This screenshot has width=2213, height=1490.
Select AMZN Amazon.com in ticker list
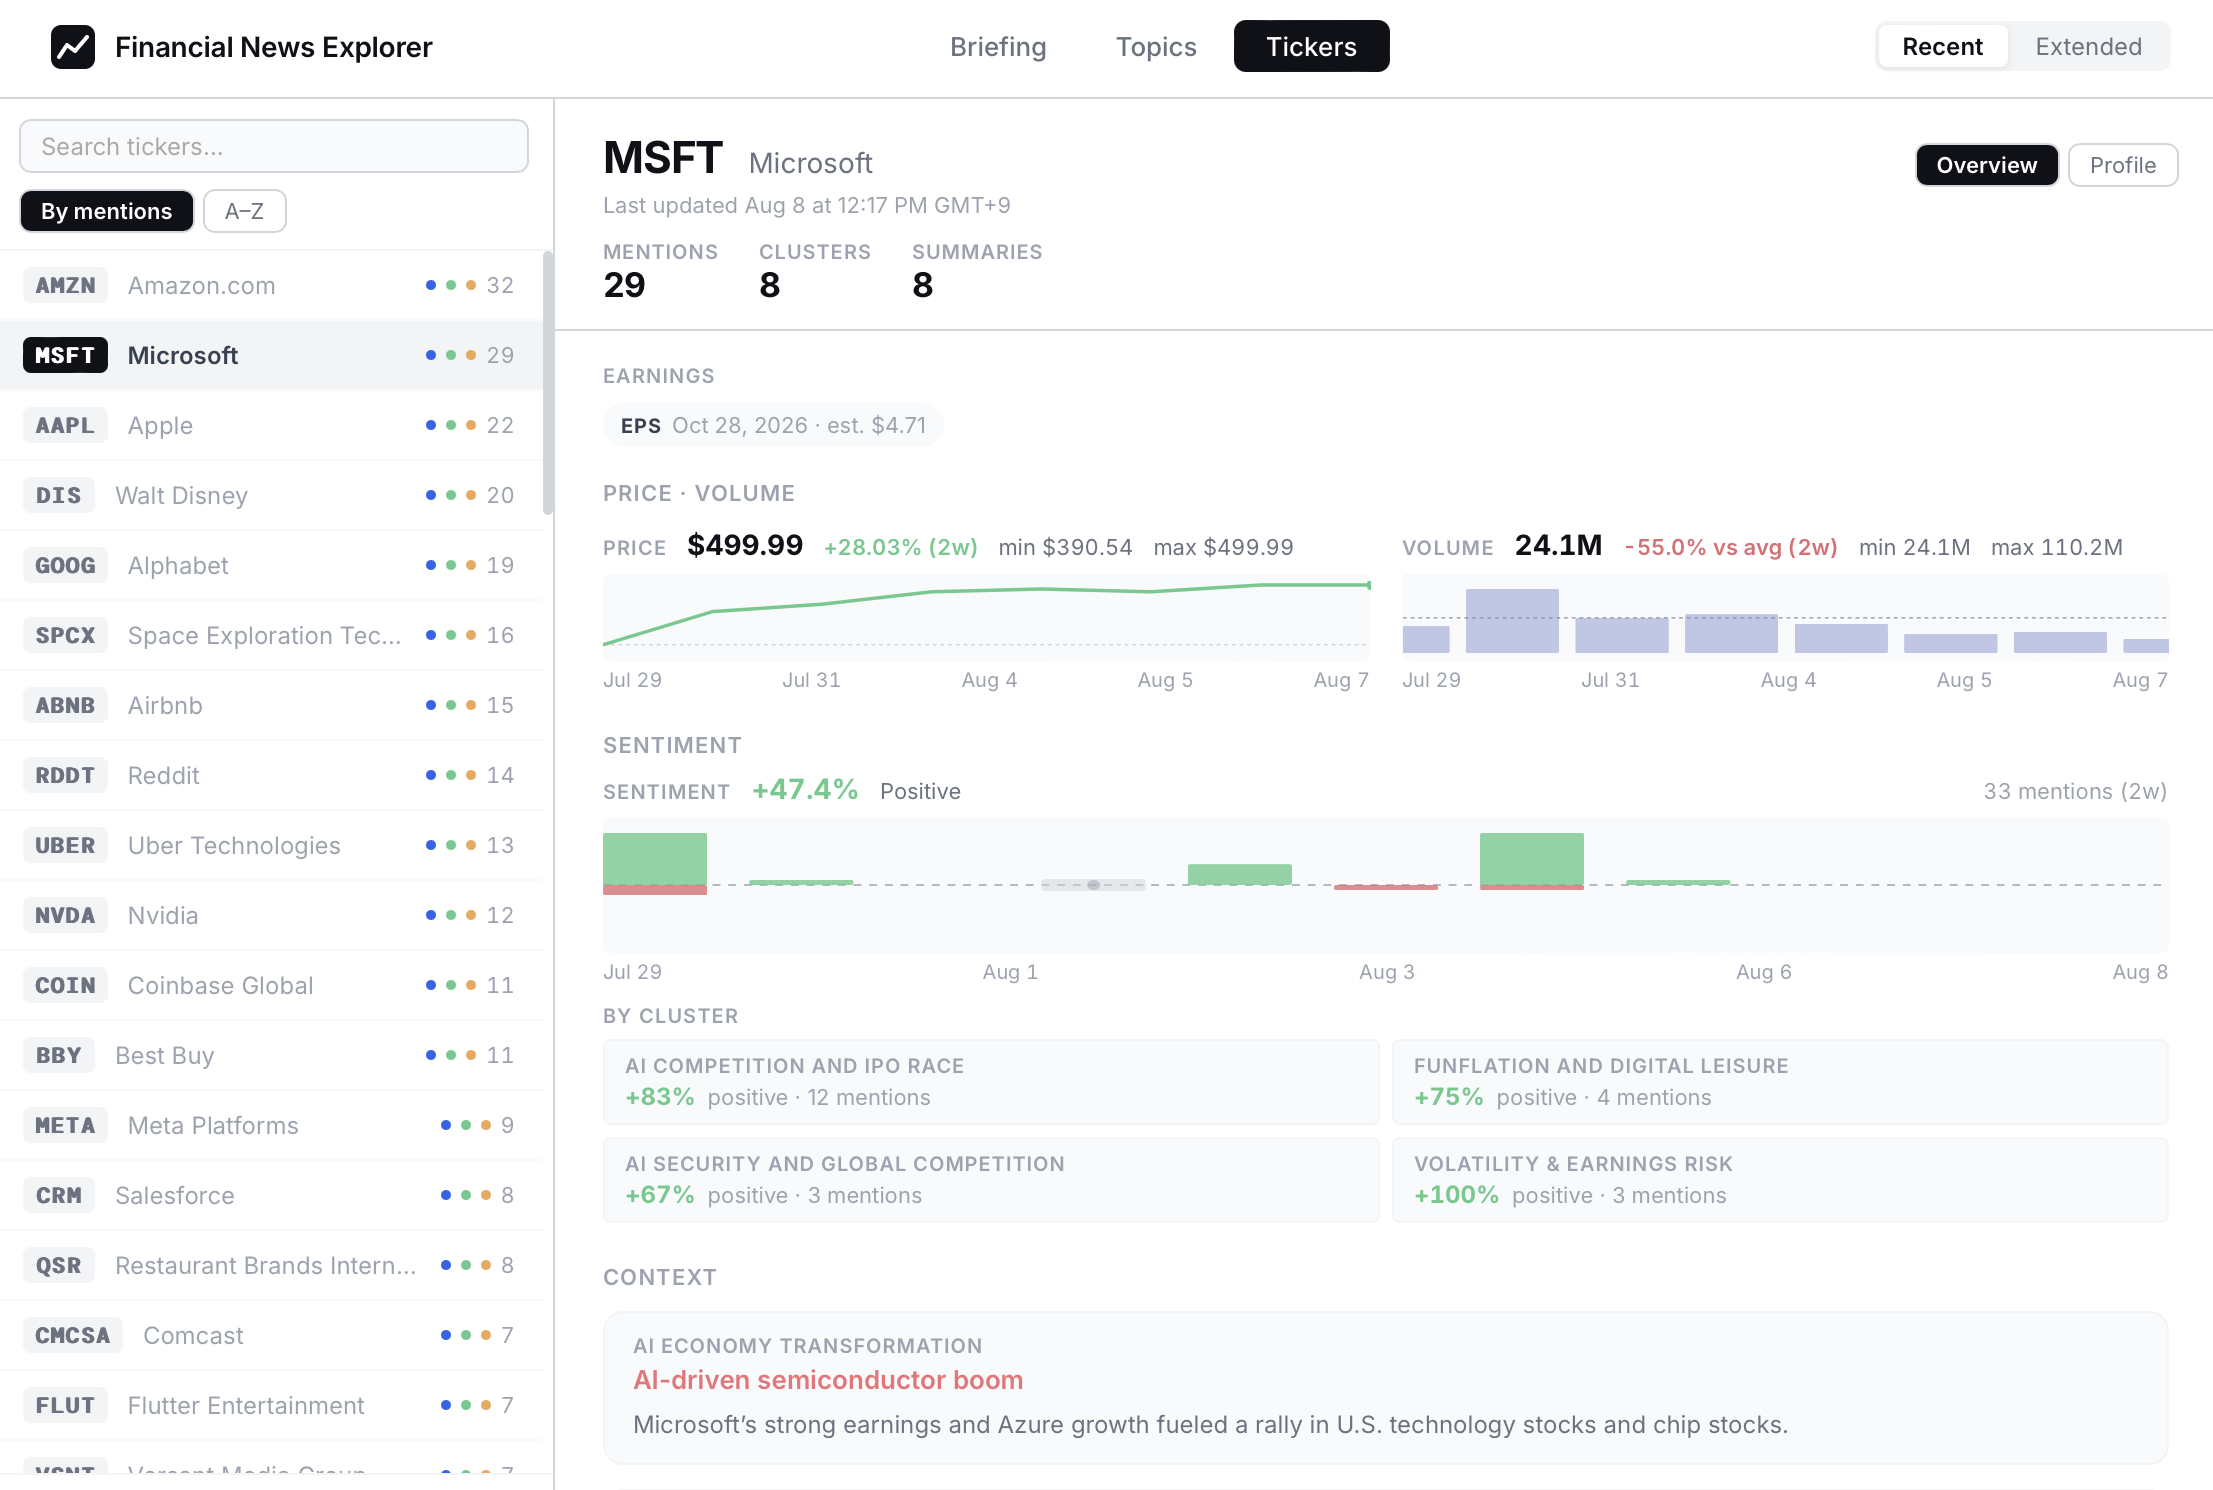[271, 285]
